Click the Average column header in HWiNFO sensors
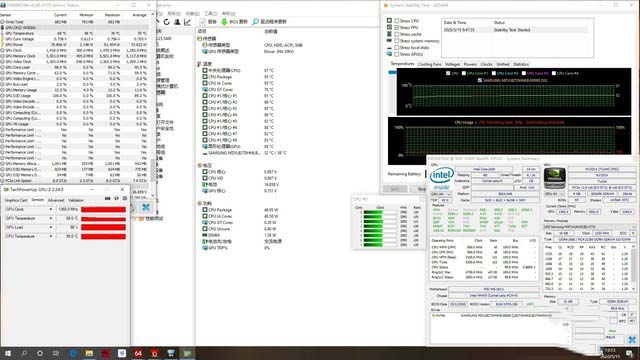Image resolution: width=640 pixels, height=360 pixels. [x=139, y=15]
